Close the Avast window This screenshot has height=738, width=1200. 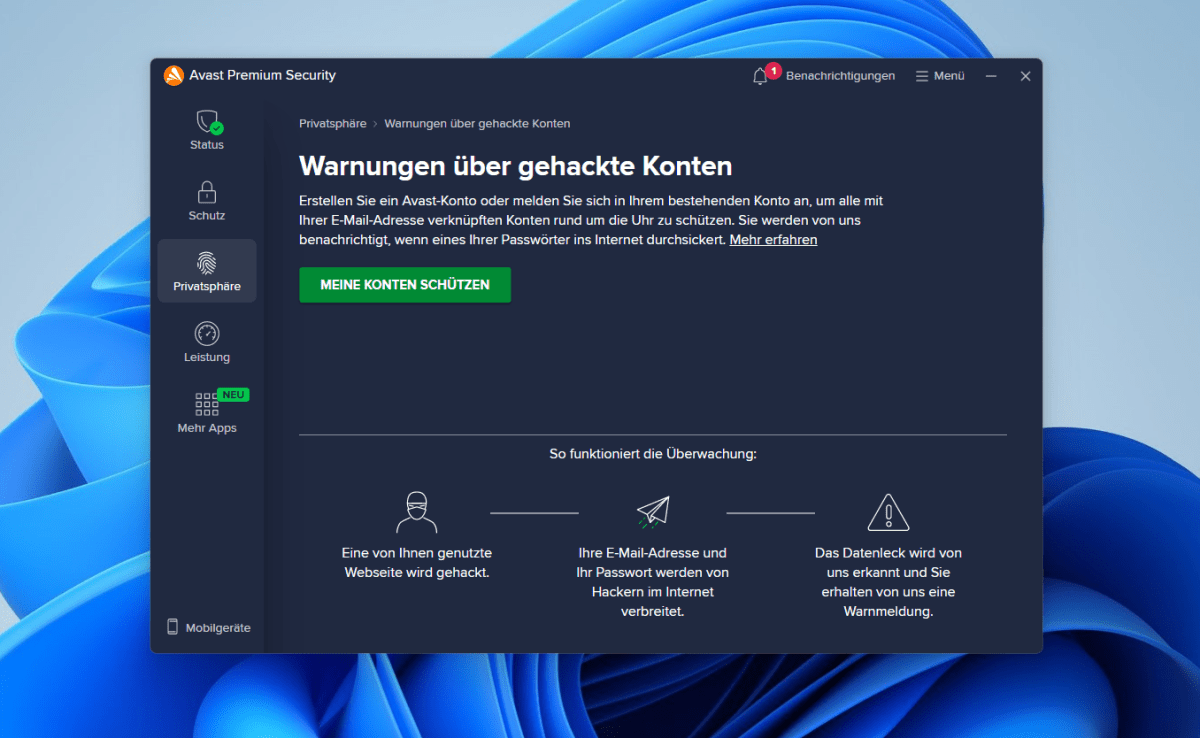1025,76
